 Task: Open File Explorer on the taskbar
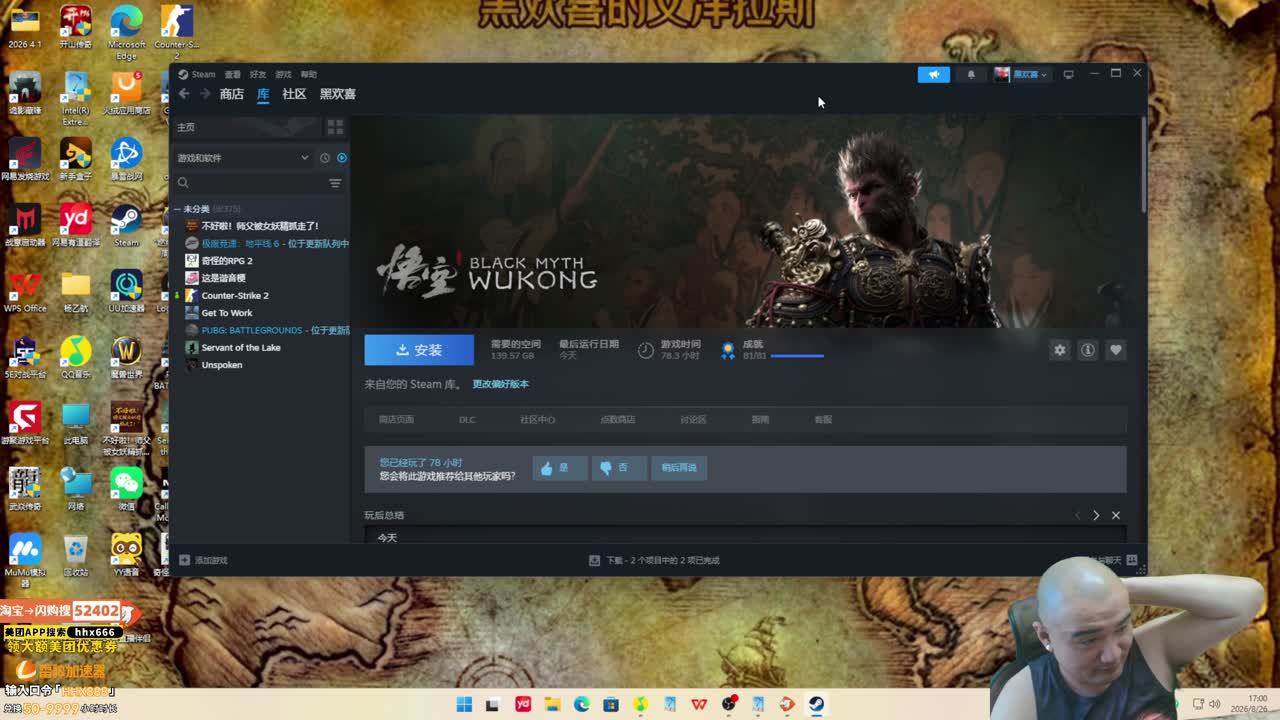click(x=552, y=705)
